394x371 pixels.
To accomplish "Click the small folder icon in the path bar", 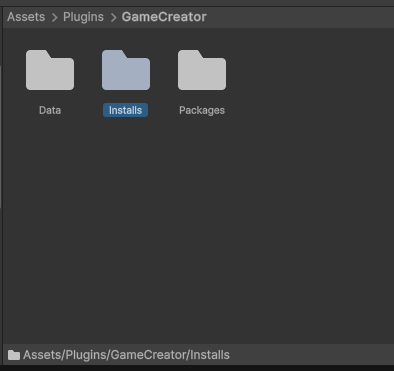I will pos(14,355).
